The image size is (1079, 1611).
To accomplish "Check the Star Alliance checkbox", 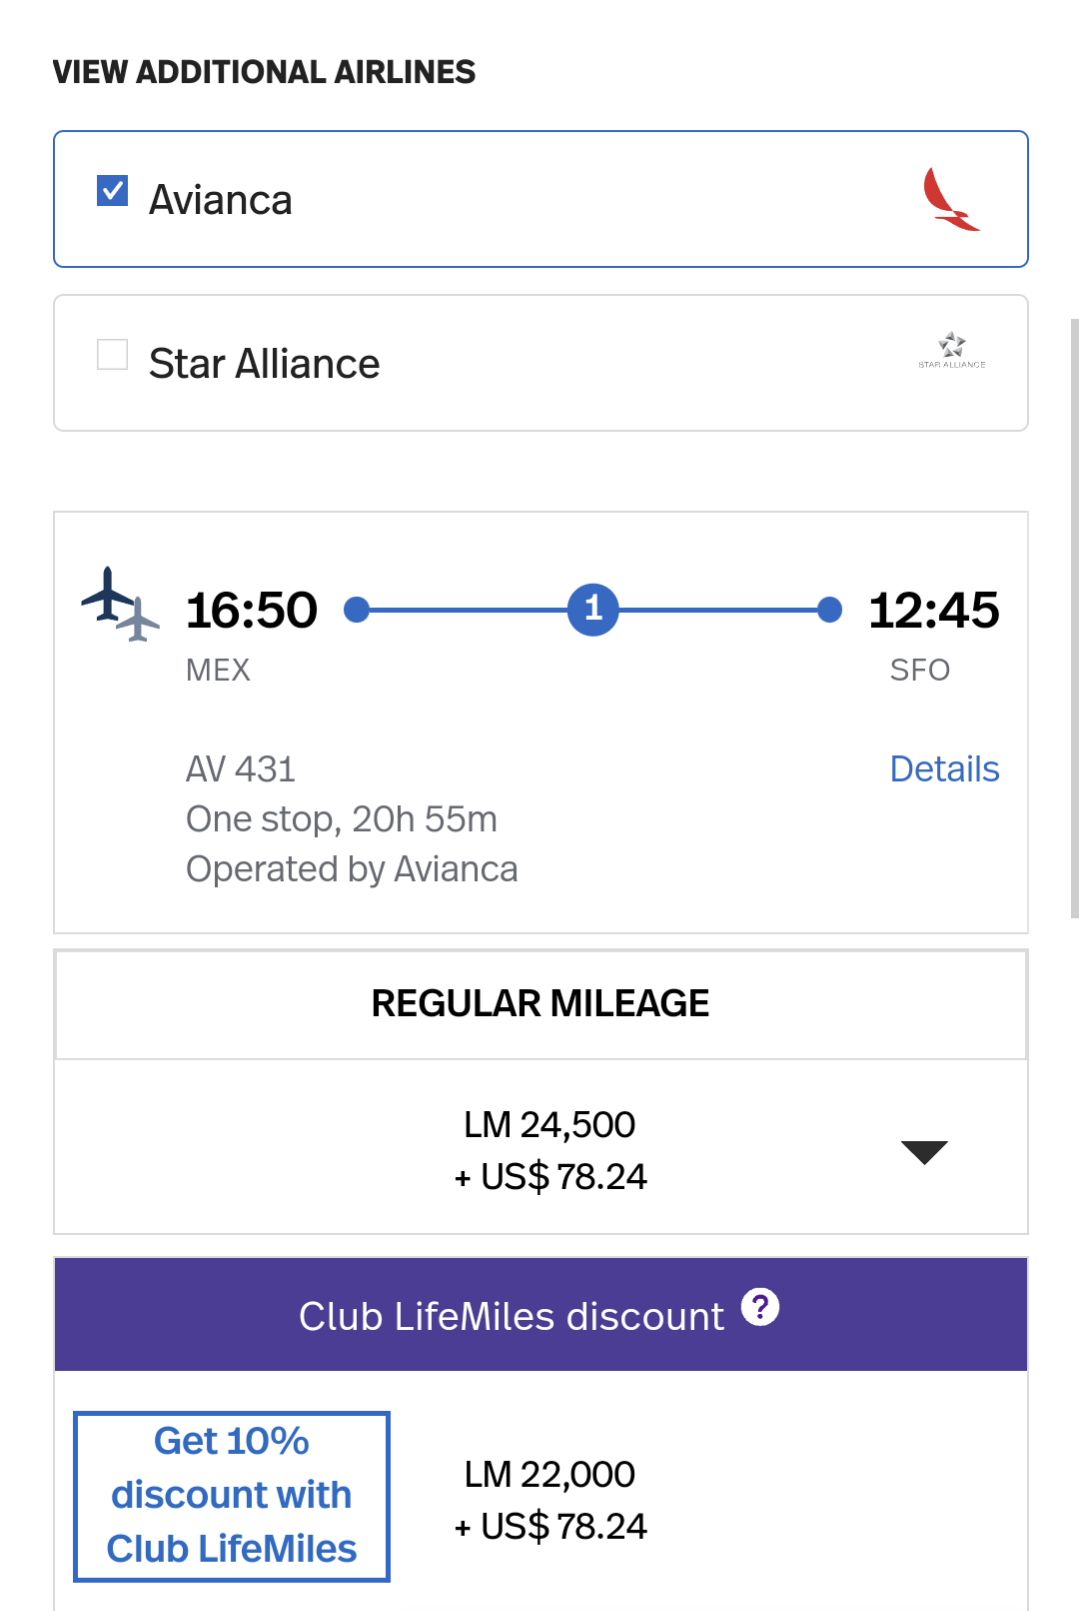I will [x=112, y=354].
